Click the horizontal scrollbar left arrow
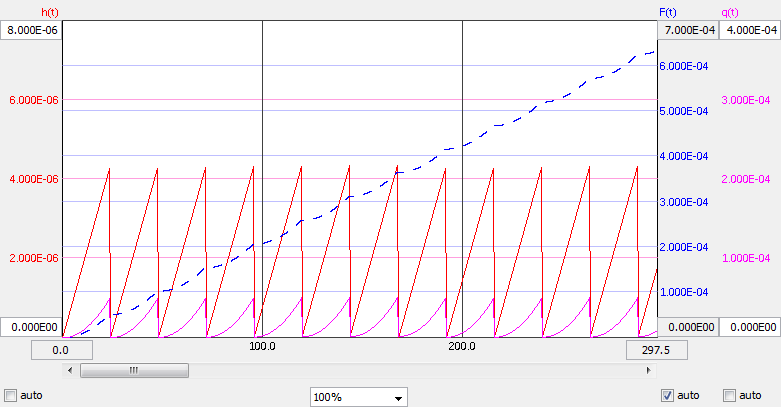 69,370
